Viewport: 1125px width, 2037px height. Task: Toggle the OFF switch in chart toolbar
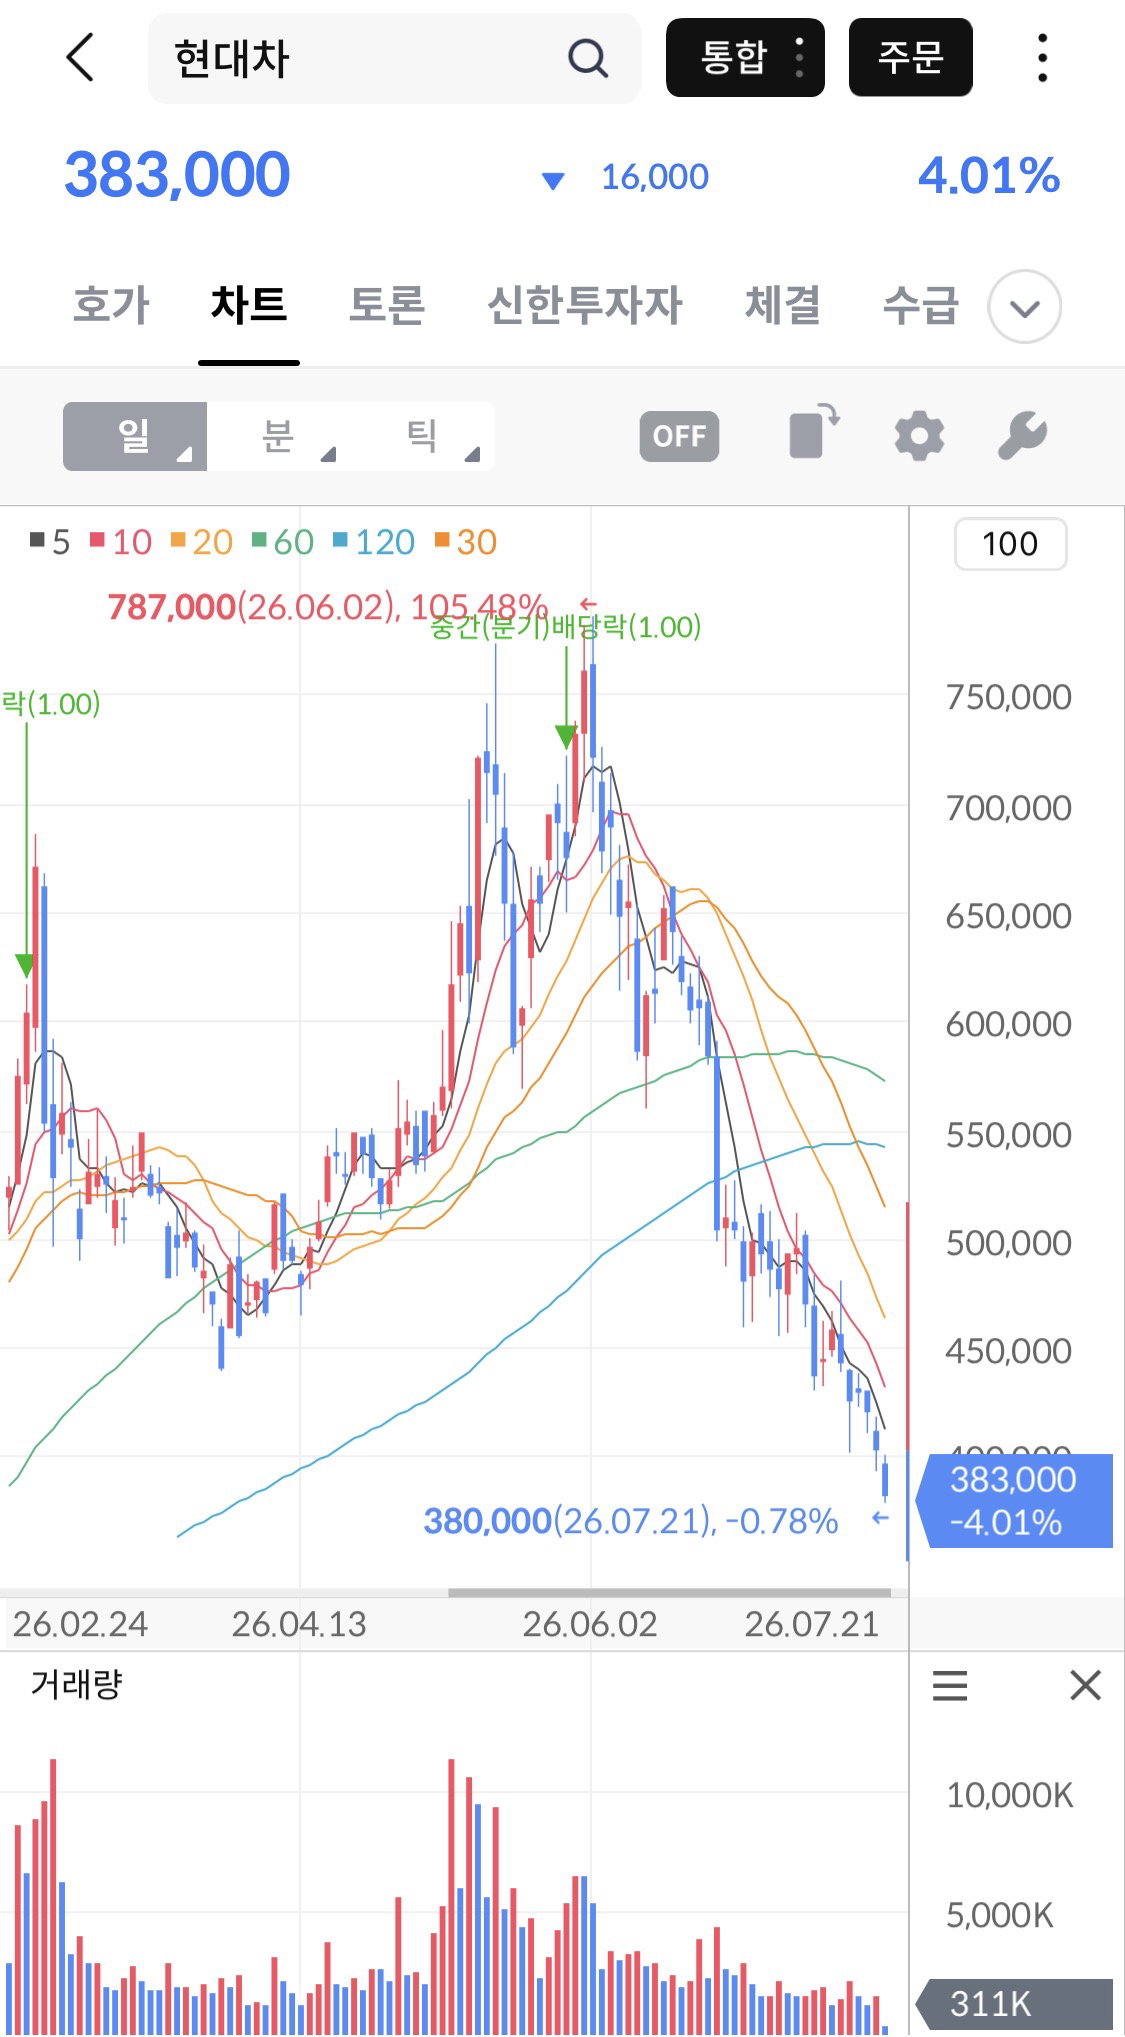click(679, 436)
